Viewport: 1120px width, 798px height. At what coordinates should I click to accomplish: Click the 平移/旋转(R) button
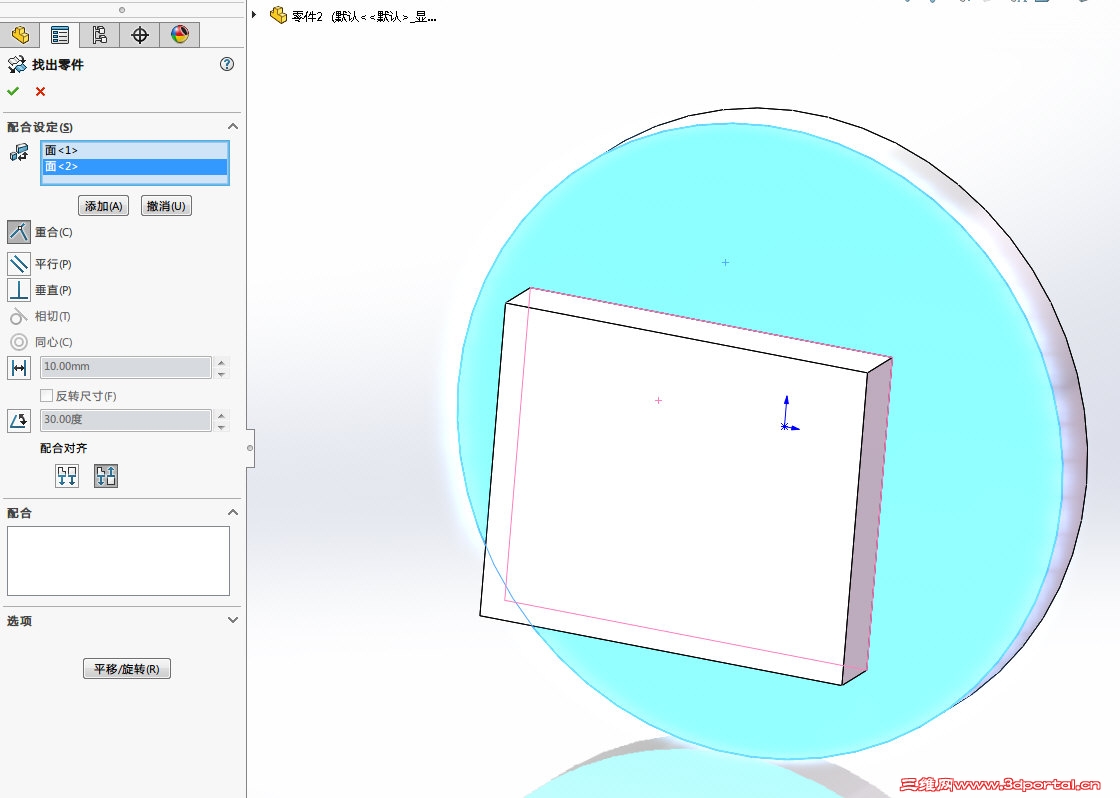pyautogui.click(x=126, y=669)
